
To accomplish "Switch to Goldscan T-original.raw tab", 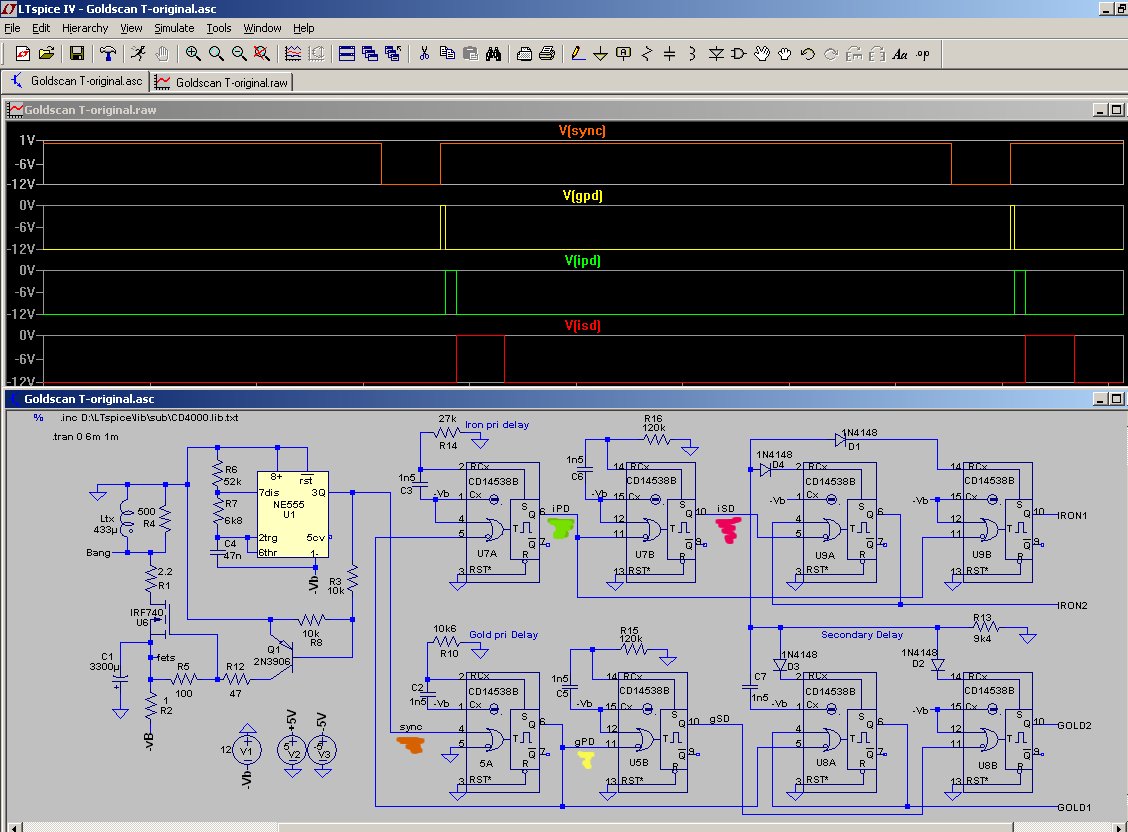I will coord(222,82).
